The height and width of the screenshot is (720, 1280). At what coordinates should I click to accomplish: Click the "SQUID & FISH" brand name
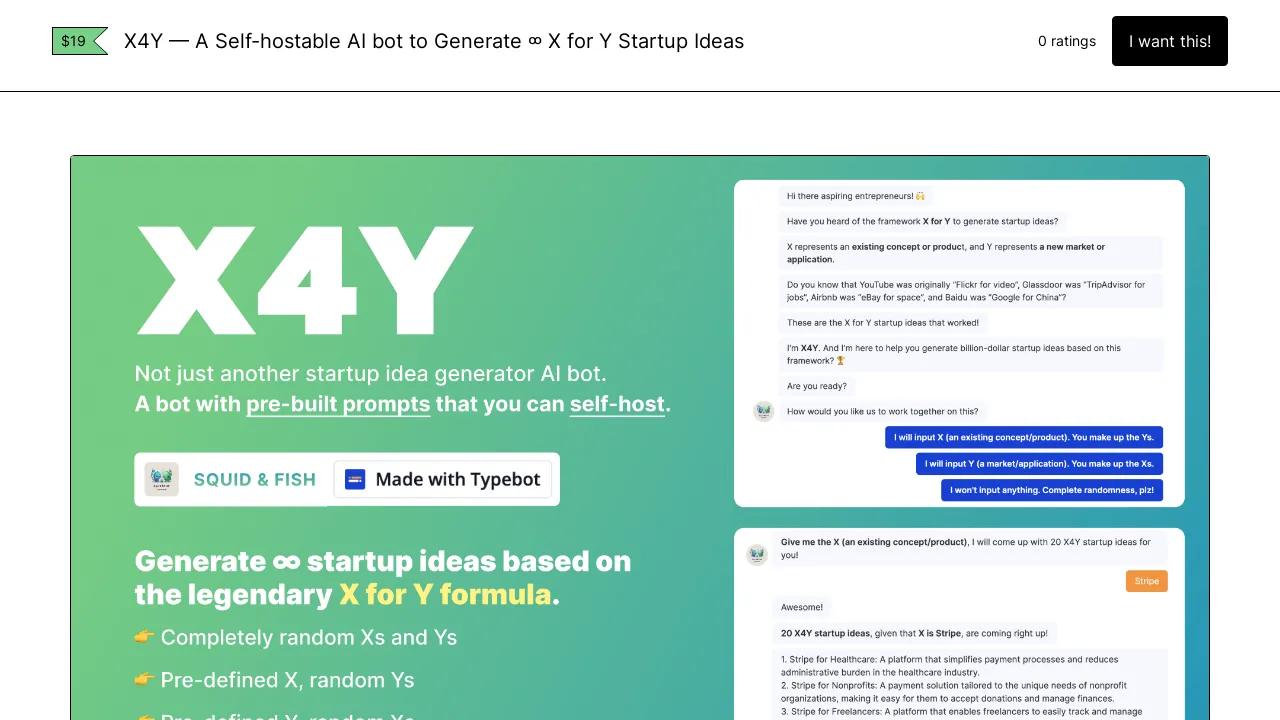tap(254, 479)
